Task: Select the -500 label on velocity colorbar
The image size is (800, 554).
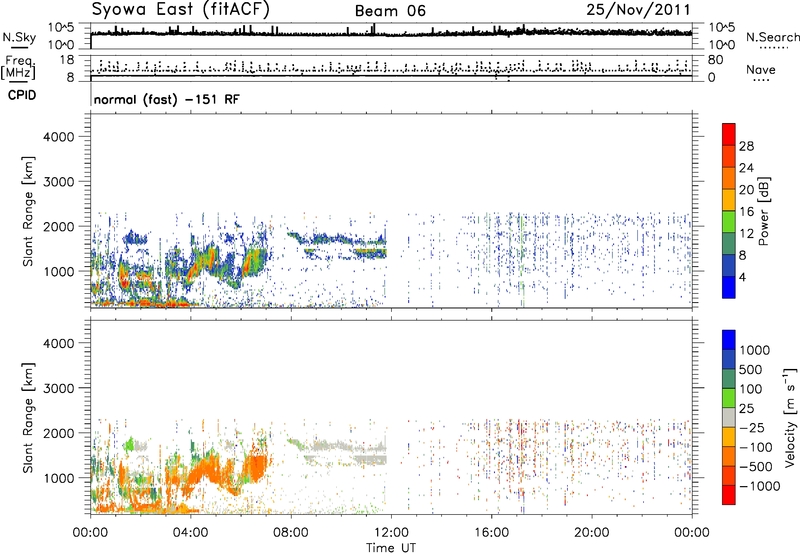Action: 756,467
